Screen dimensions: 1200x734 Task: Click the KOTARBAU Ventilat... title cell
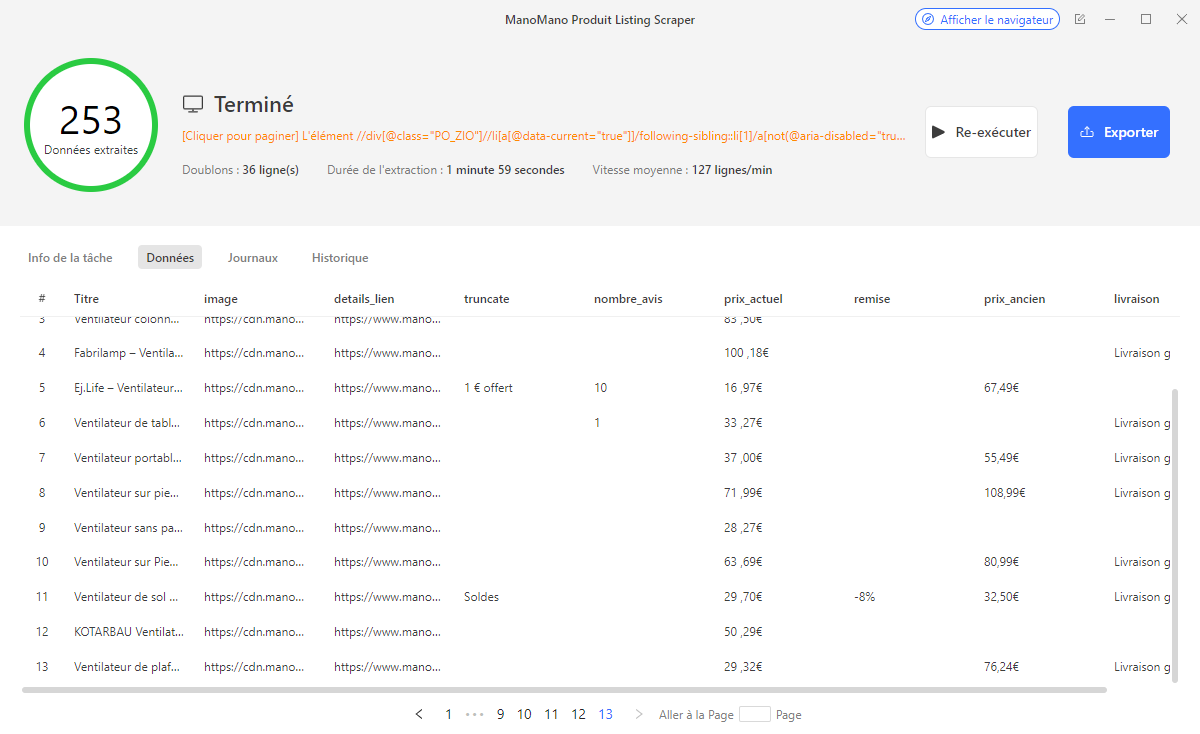[x=129, y=632]
